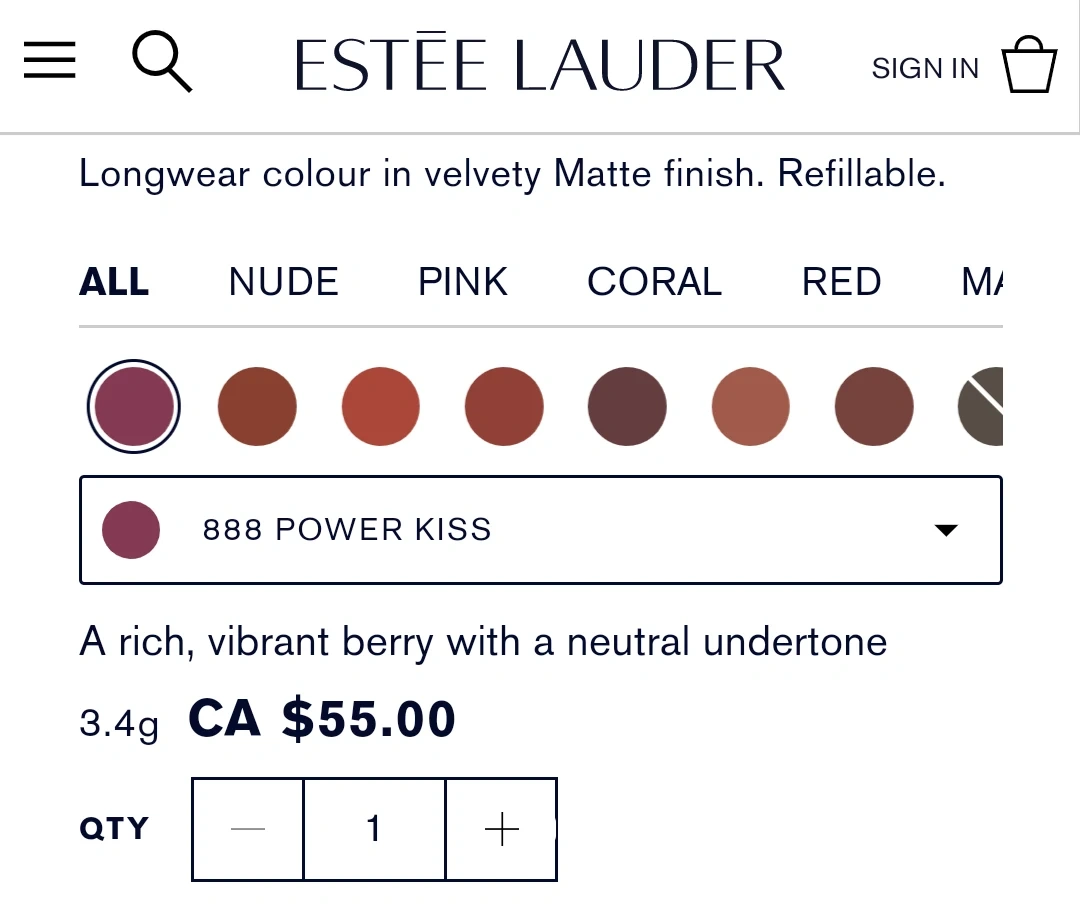Increase quantity with plus button
Image resolution: width=1080 pixels, height=918 pixels.
[x=501, y=829]
